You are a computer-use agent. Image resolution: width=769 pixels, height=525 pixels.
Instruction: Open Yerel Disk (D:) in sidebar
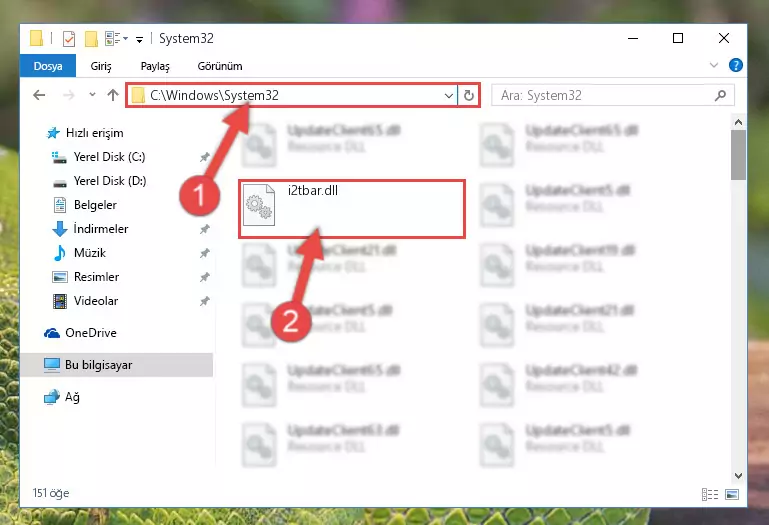click(x=110, y=181)
